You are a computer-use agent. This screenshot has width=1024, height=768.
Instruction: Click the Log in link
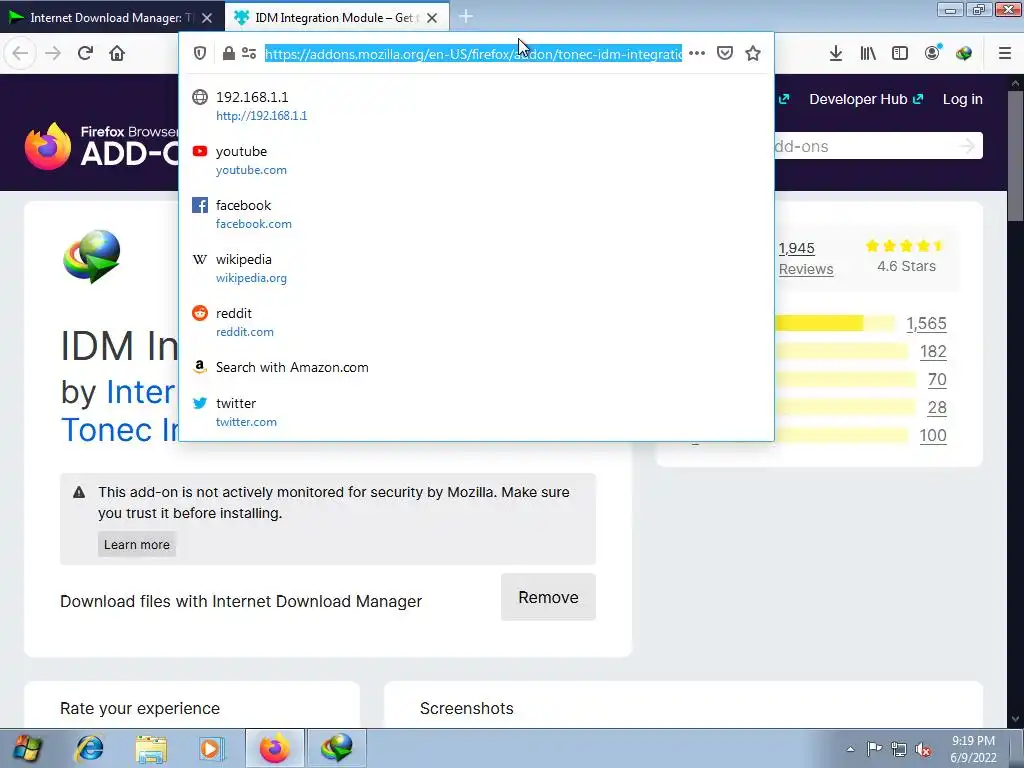click(x=963, y=99)
